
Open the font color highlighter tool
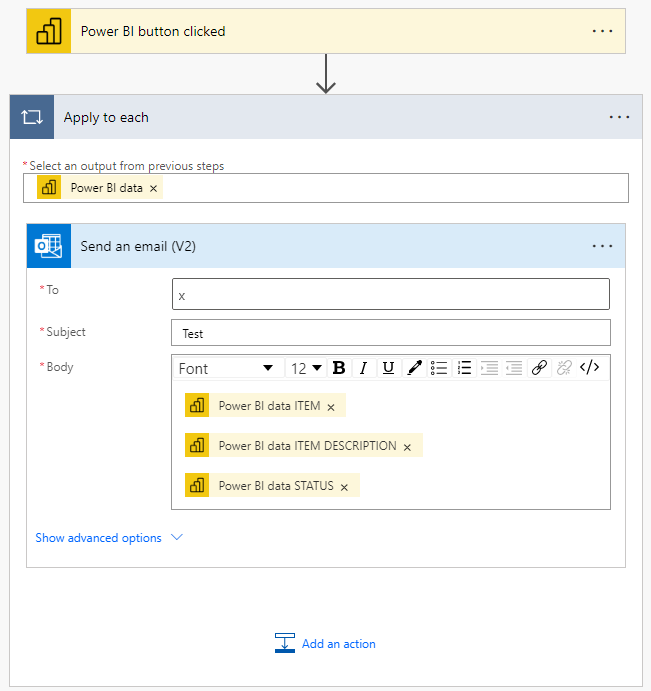tap(414, 368)
